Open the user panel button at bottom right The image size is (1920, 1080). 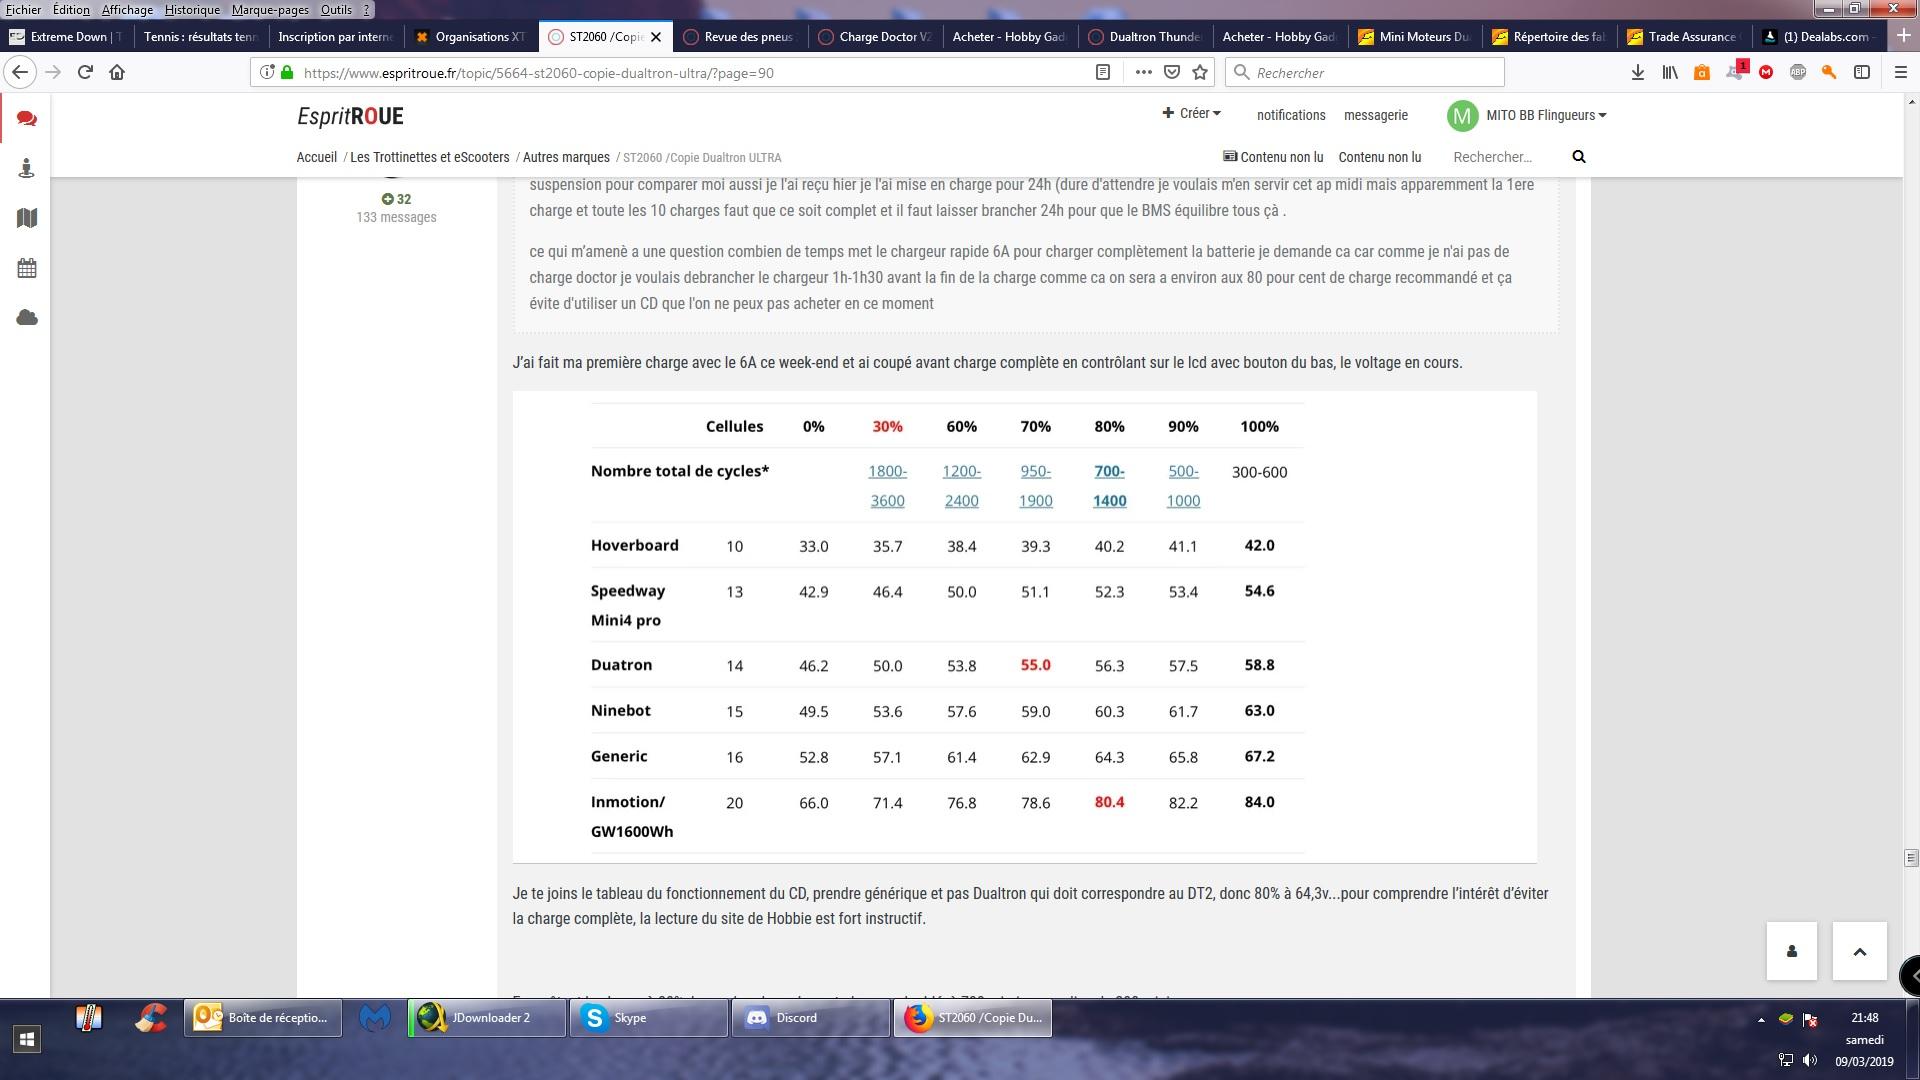(1792, 951)
